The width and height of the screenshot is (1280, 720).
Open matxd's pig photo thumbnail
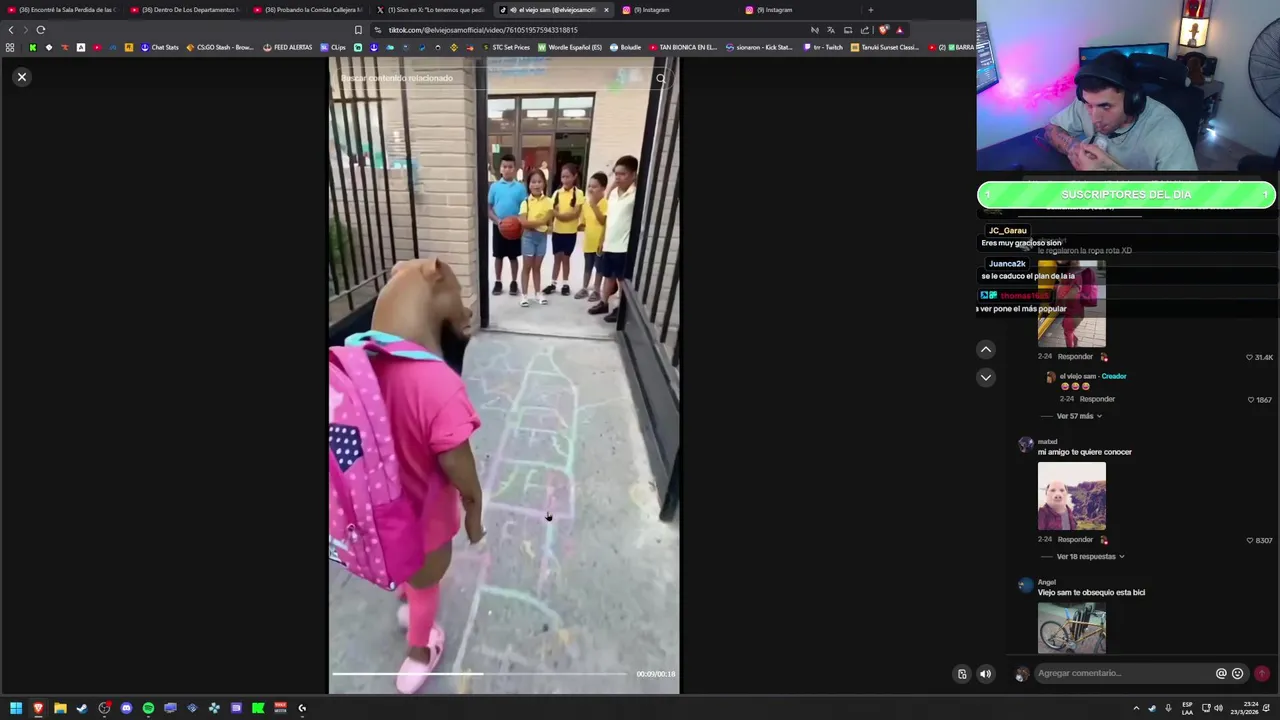pos(1072,496)
